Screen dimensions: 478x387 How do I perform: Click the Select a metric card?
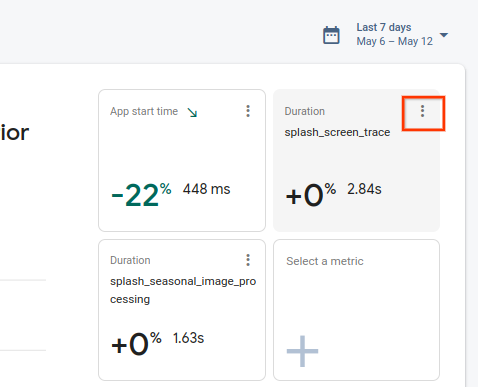pyautogui.click(x=356, y=310)
